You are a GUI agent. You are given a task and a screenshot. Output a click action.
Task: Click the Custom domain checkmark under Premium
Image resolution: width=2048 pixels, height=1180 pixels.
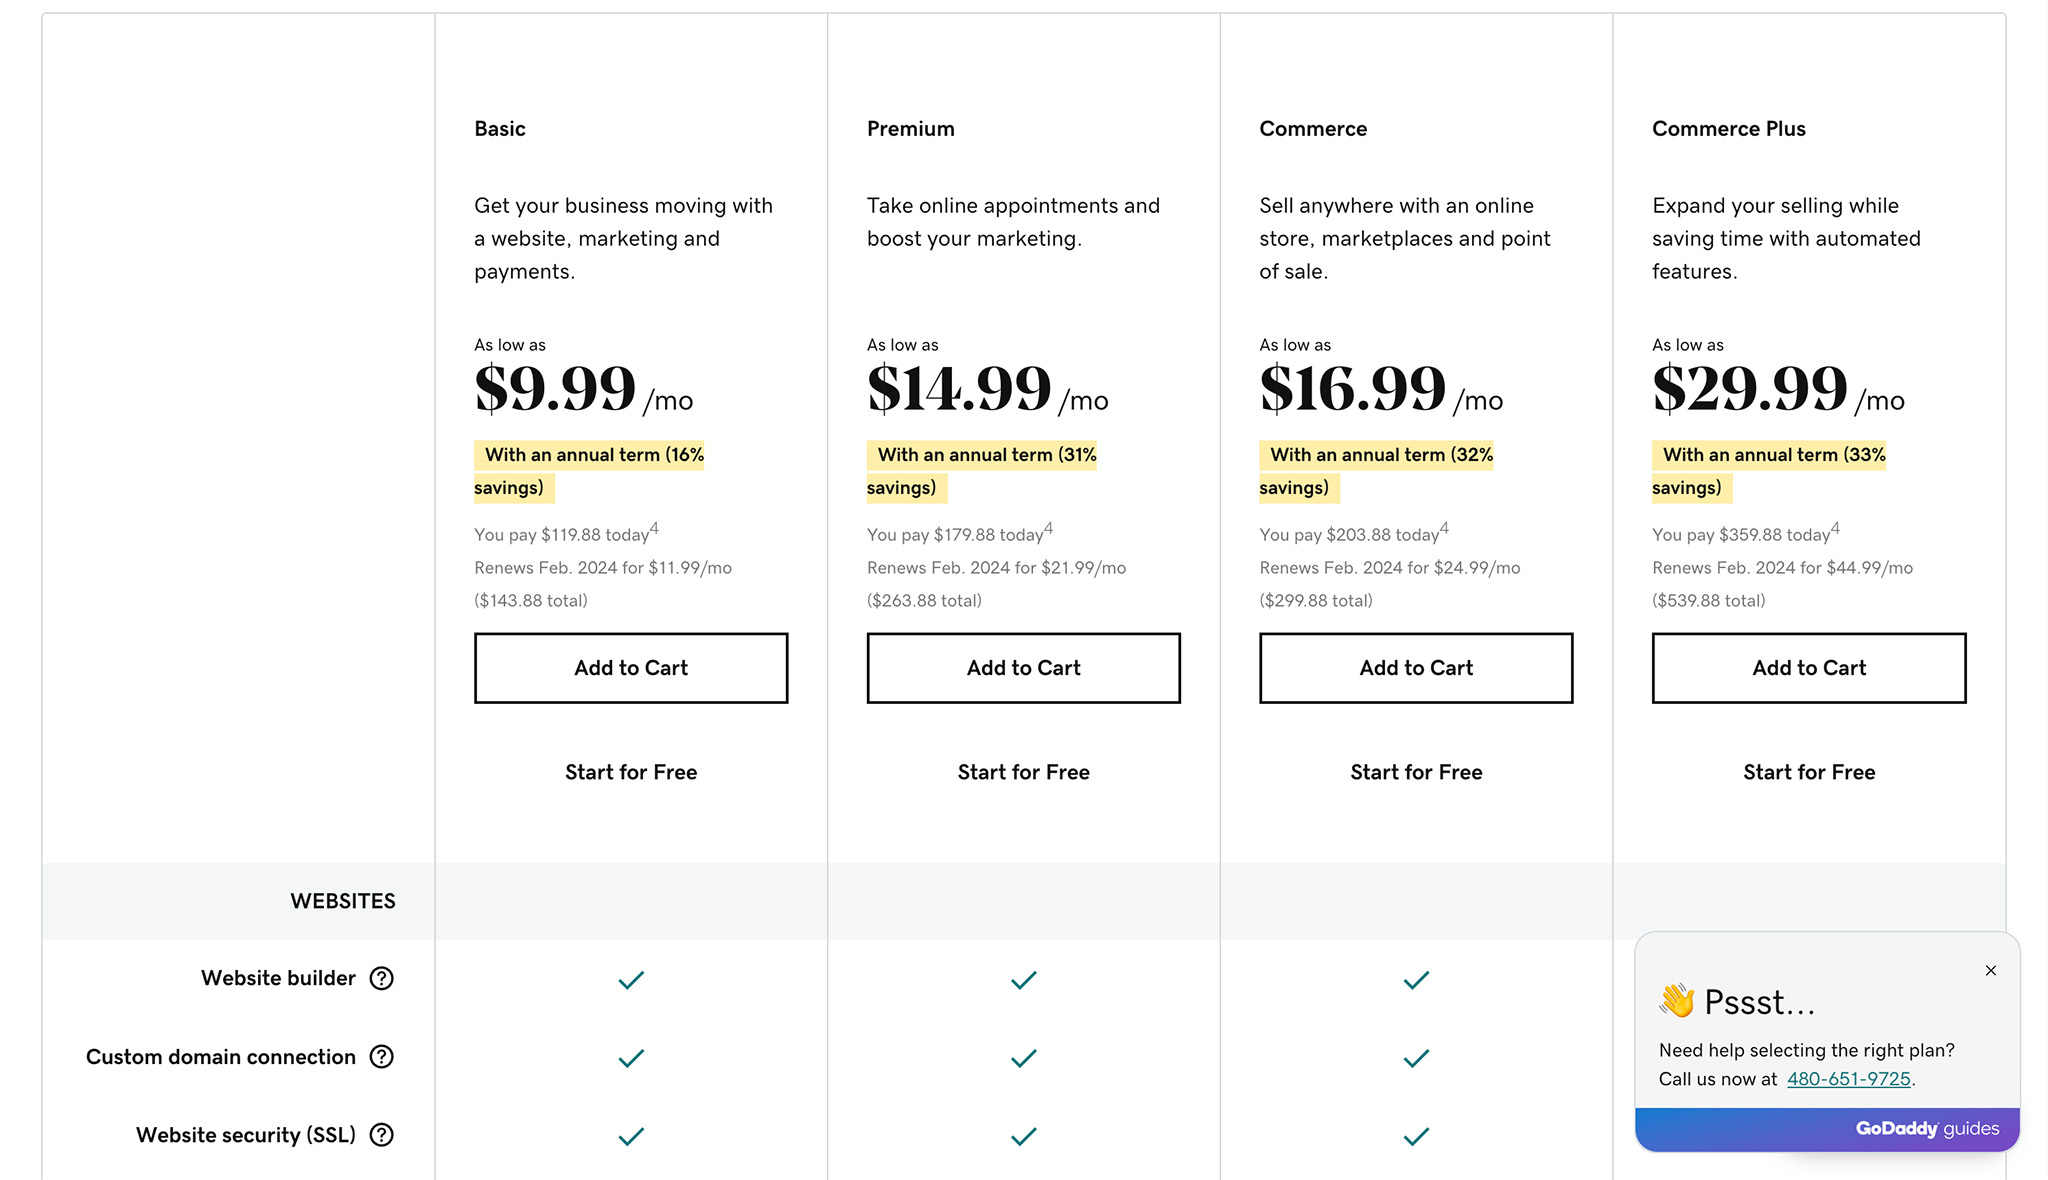point(1023,1058)
